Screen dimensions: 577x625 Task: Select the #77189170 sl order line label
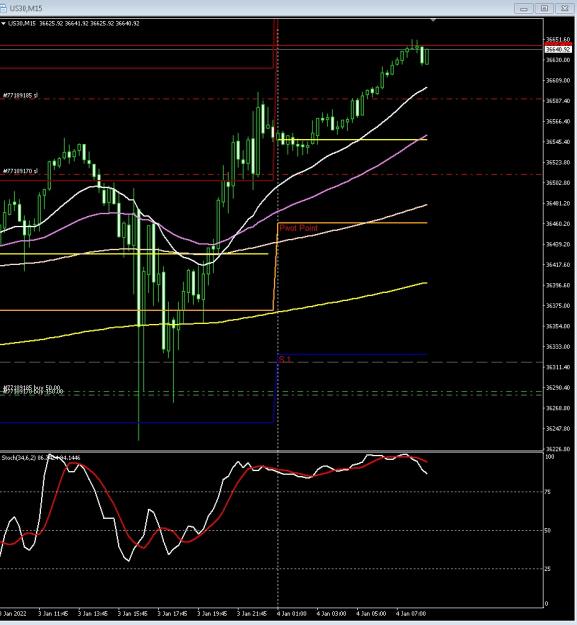(x=20, y=171)
